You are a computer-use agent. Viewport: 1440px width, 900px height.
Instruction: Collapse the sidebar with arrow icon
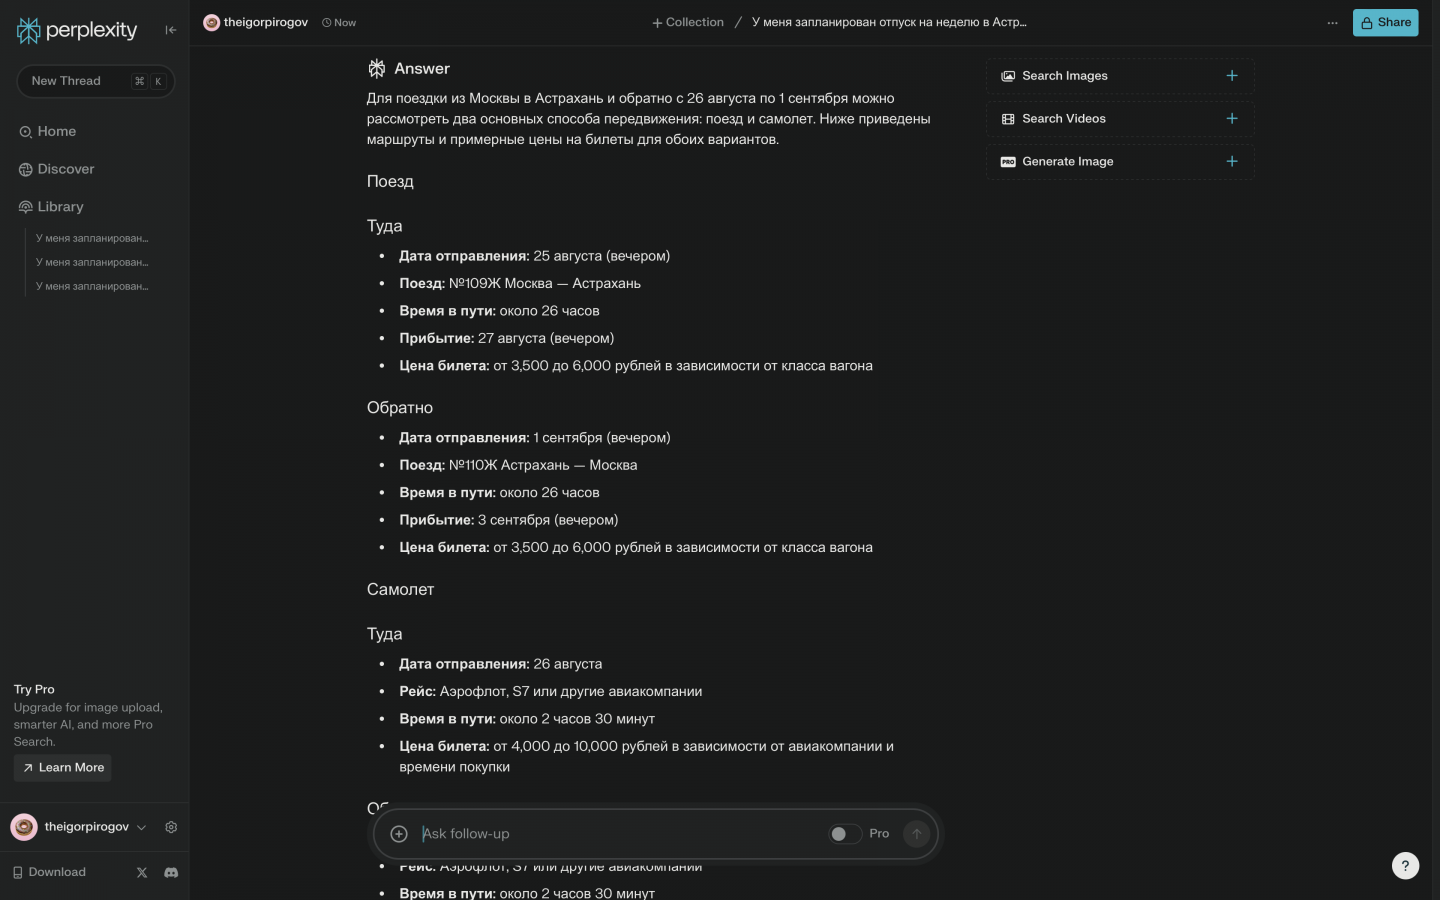[x=171, y=30]
